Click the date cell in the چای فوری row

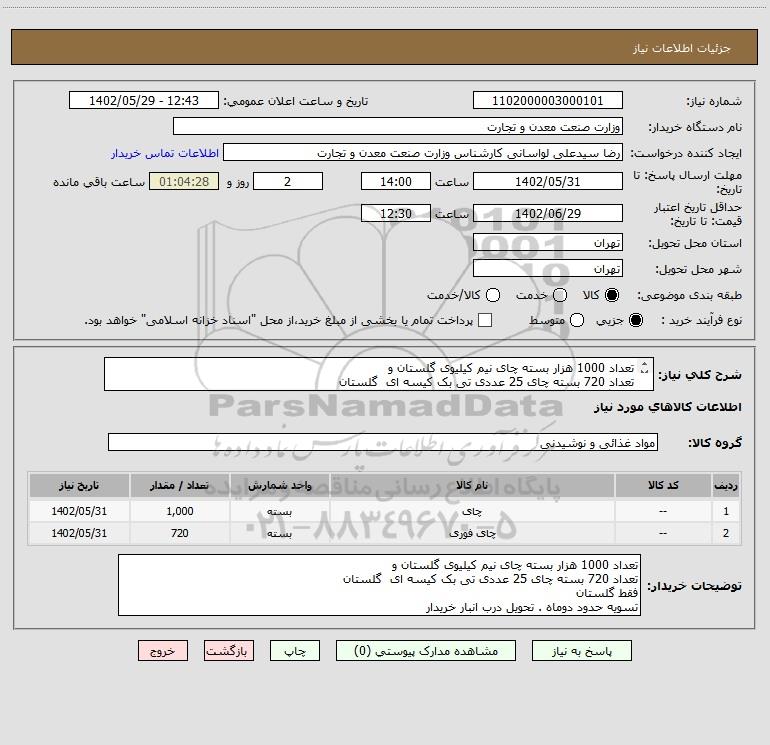point(79,533)
